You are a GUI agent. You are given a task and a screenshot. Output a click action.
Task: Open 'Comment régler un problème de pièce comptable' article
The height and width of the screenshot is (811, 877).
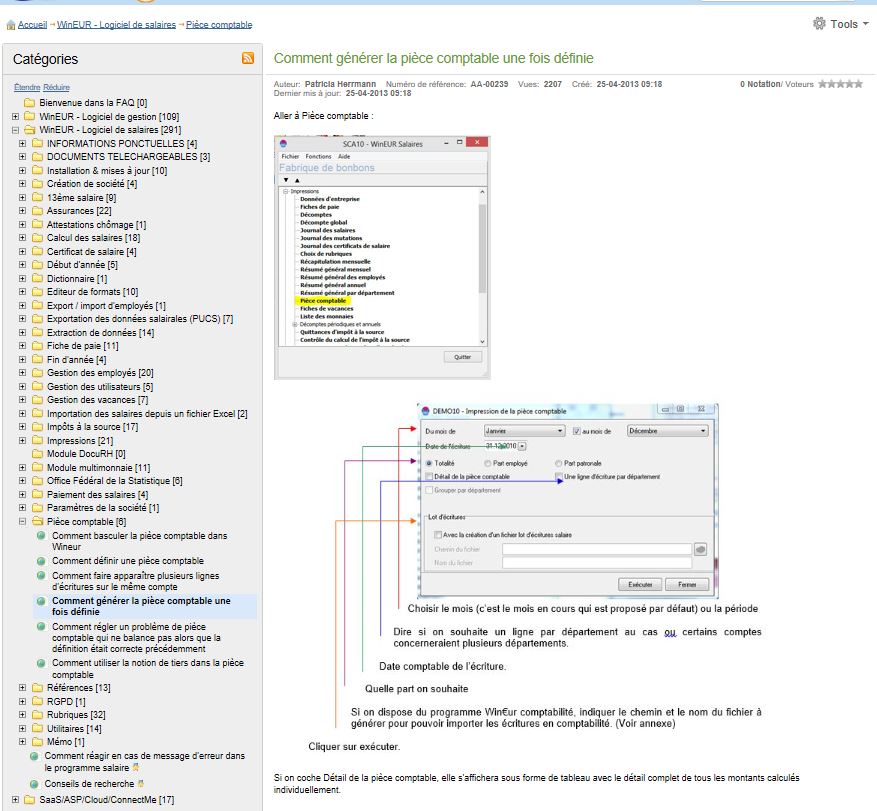coord(136,638)
